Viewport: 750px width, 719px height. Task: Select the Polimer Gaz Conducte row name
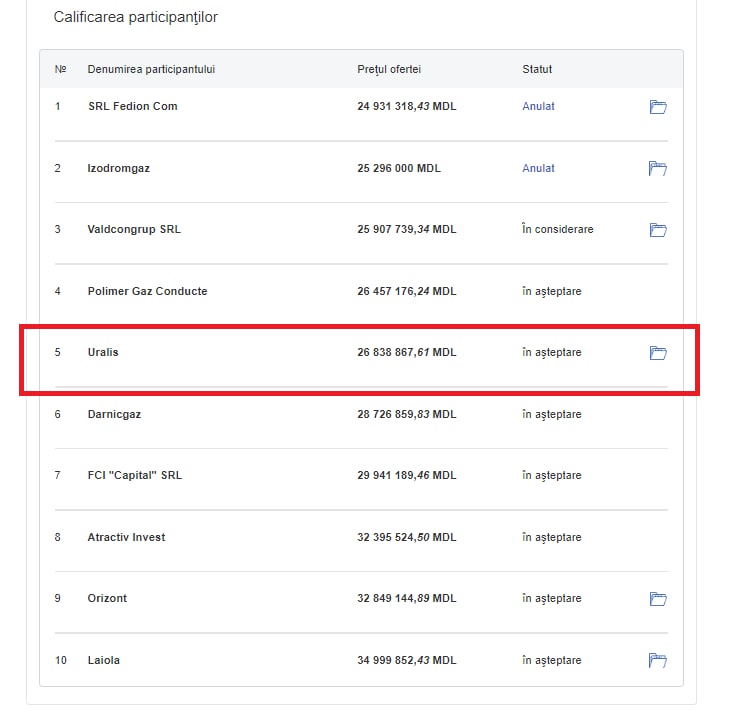pyautogui.click(x=147, y=291)
